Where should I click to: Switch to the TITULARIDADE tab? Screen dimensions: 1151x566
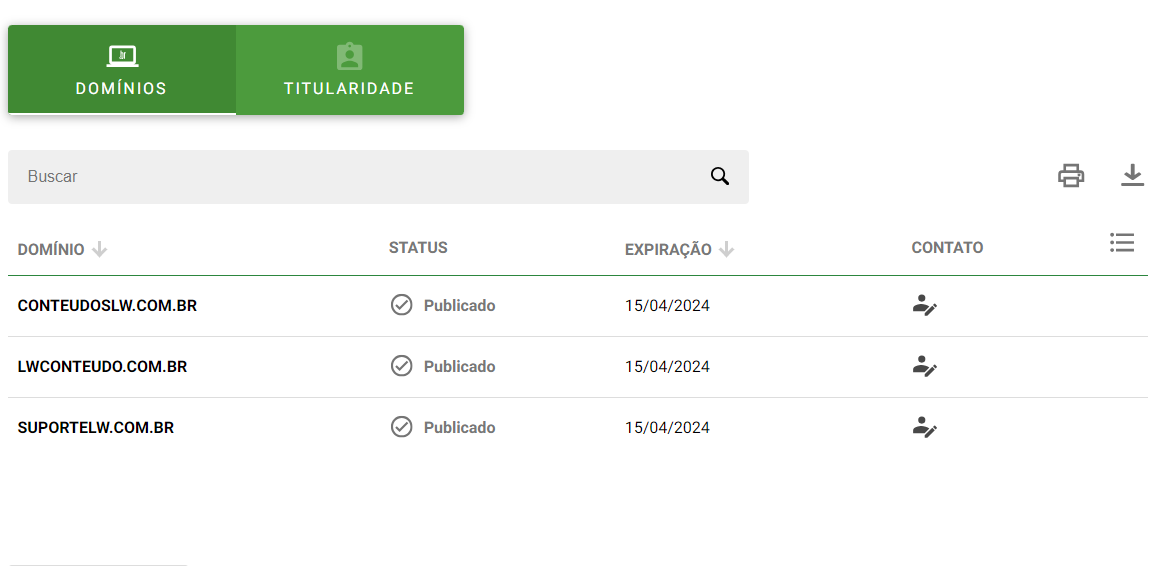coord(349,70)
